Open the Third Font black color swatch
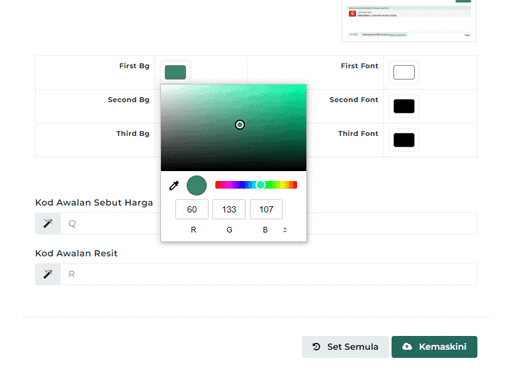Screen dimensions: 510x380 click(x=404, y=140)
